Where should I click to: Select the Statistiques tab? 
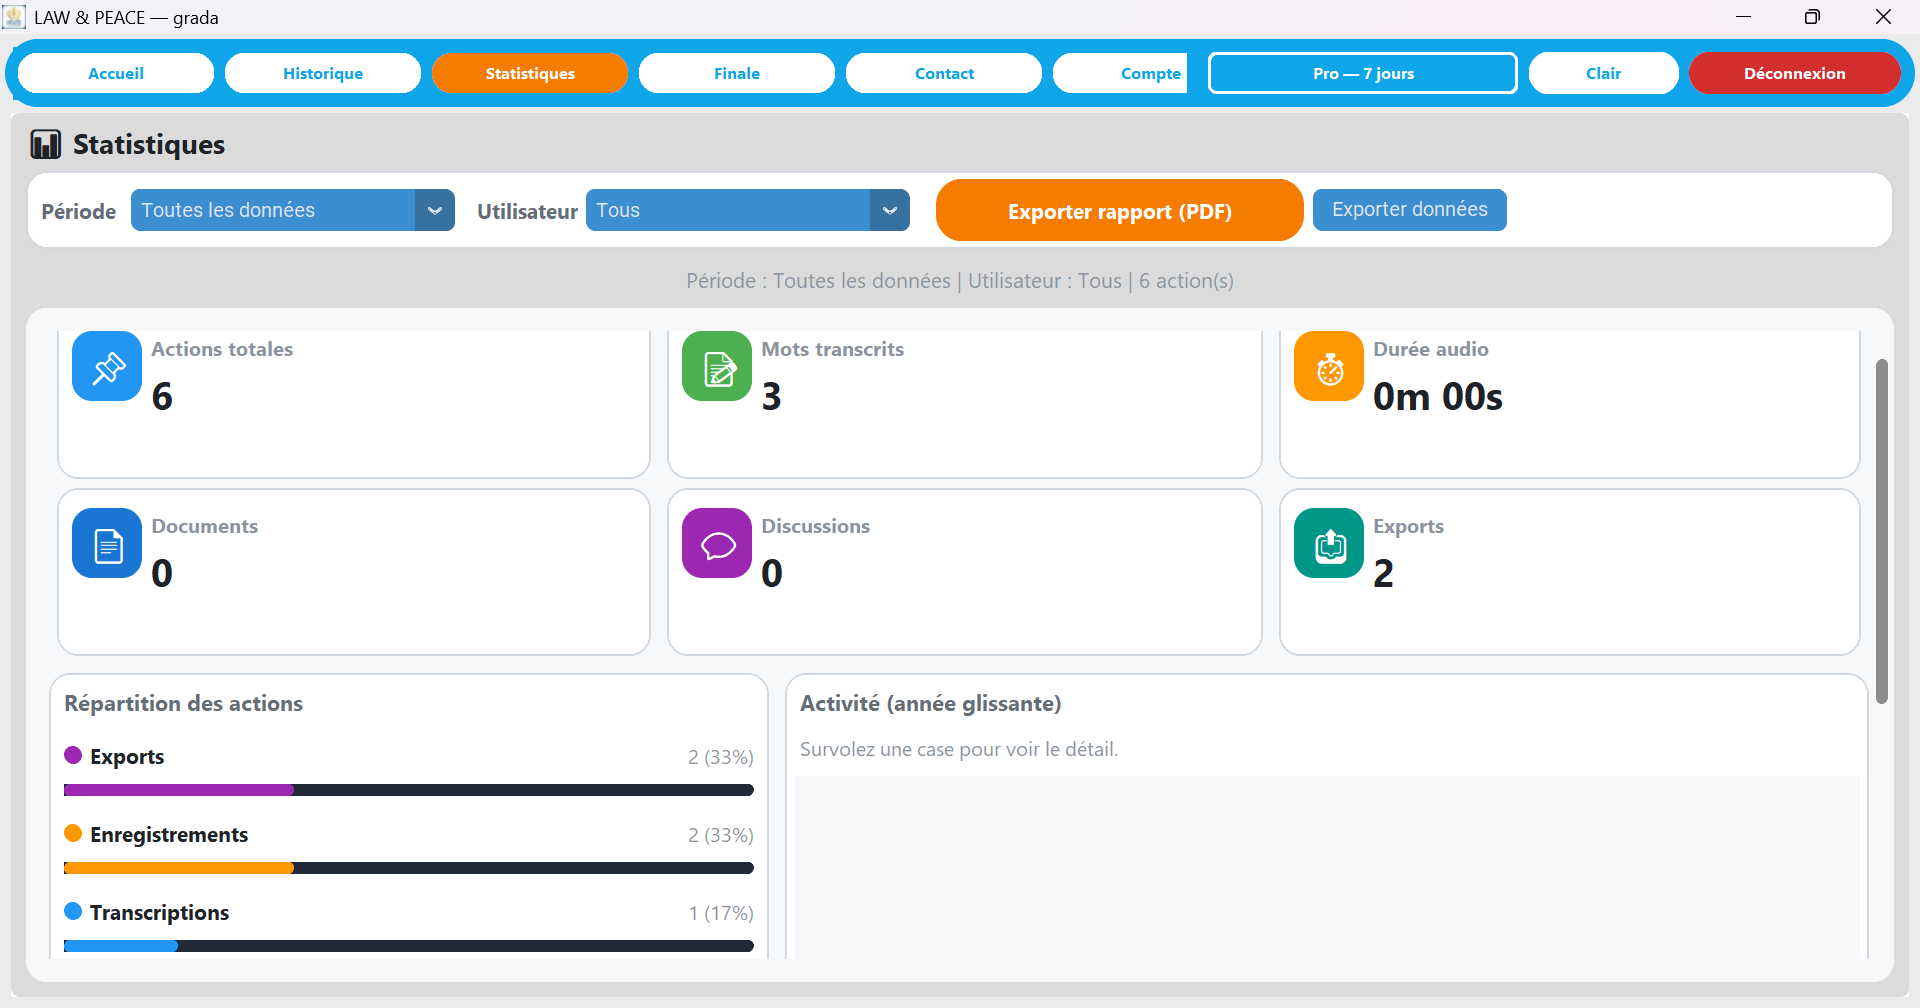tap(530, 73)
